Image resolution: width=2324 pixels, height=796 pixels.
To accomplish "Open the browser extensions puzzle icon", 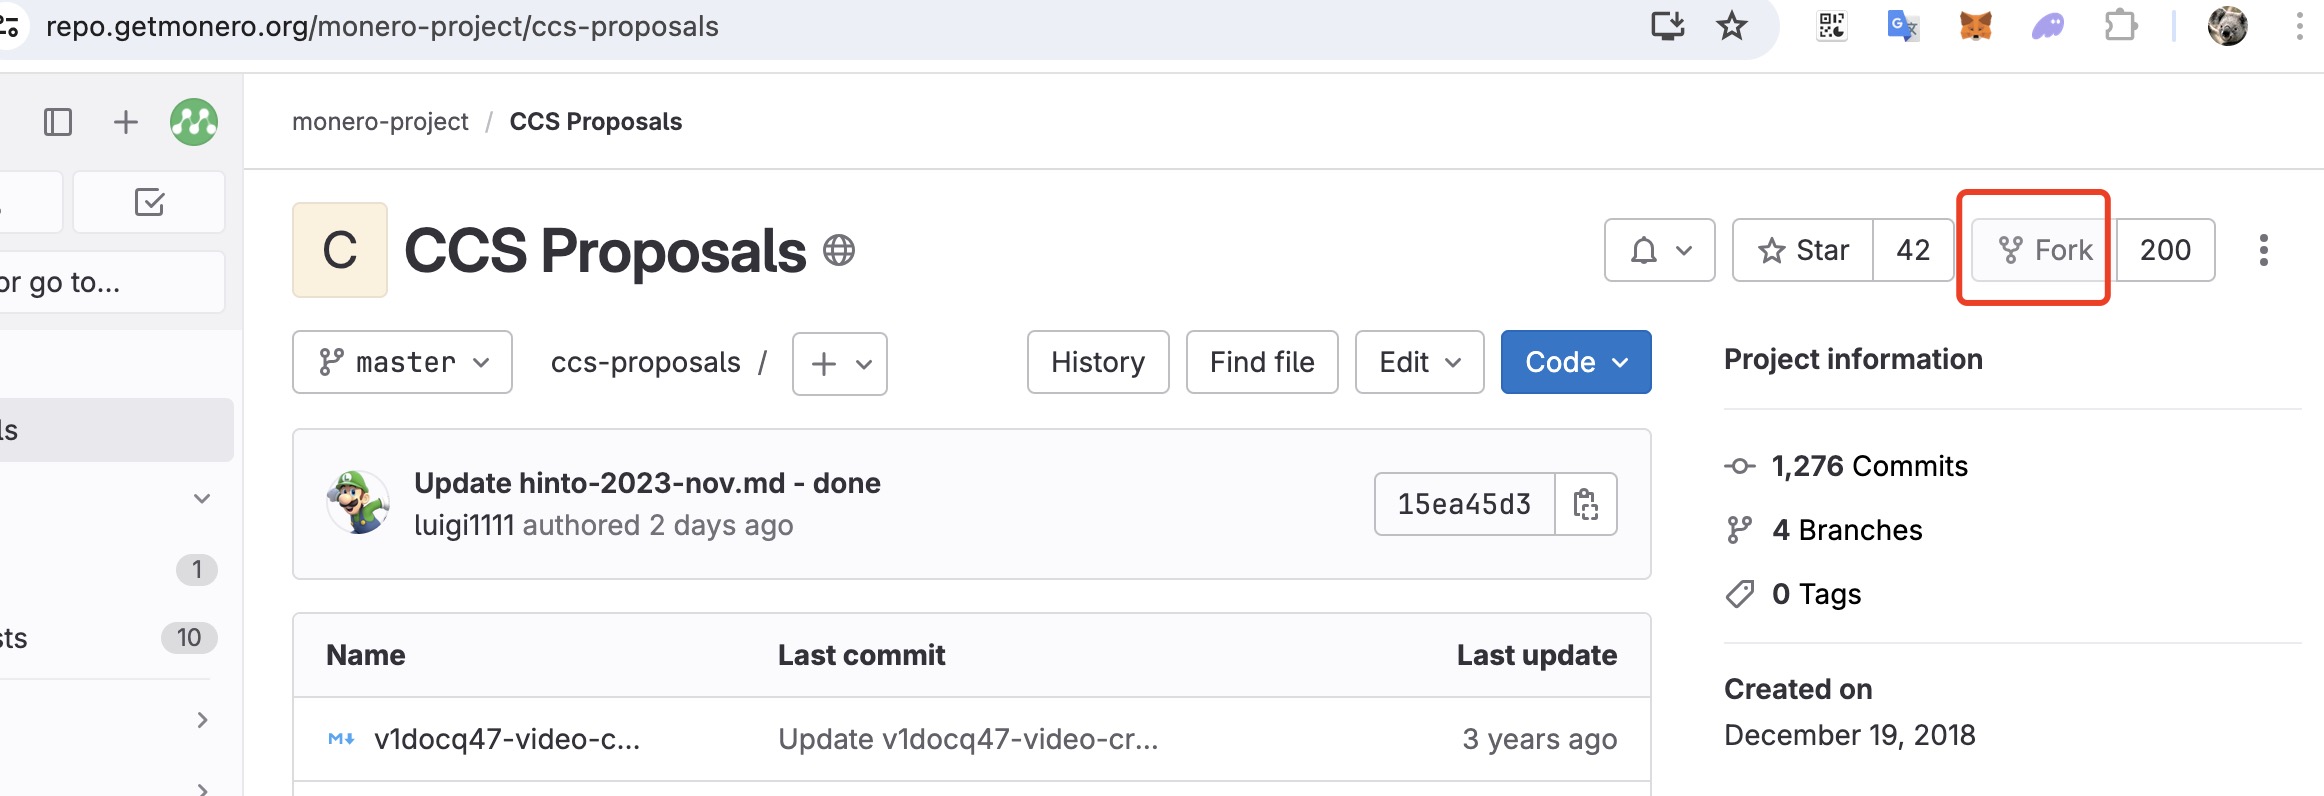I will click(2120, 26).
